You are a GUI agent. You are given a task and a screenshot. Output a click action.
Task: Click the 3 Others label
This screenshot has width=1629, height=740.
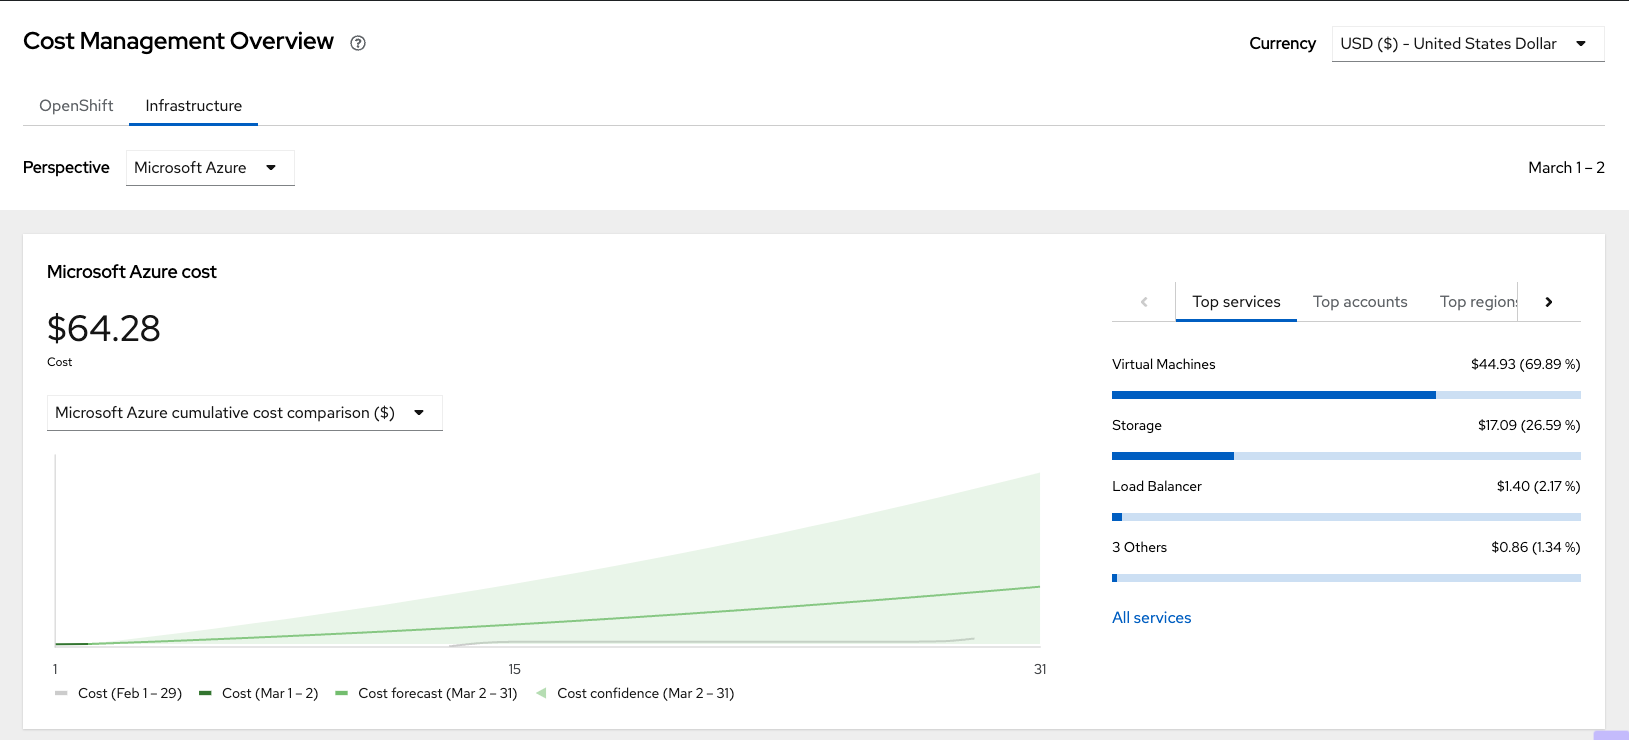(x=1139, y=547)
